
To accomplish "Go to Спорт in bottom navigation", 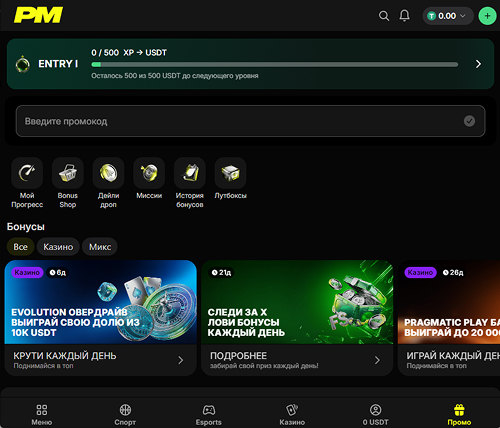I will (x=125, y=414).
